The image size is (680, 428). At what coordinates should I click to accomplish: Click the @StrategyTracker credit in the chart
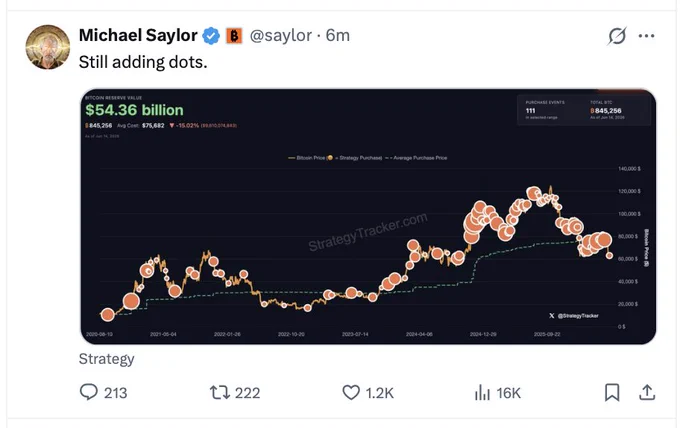[x=574, y=316]
